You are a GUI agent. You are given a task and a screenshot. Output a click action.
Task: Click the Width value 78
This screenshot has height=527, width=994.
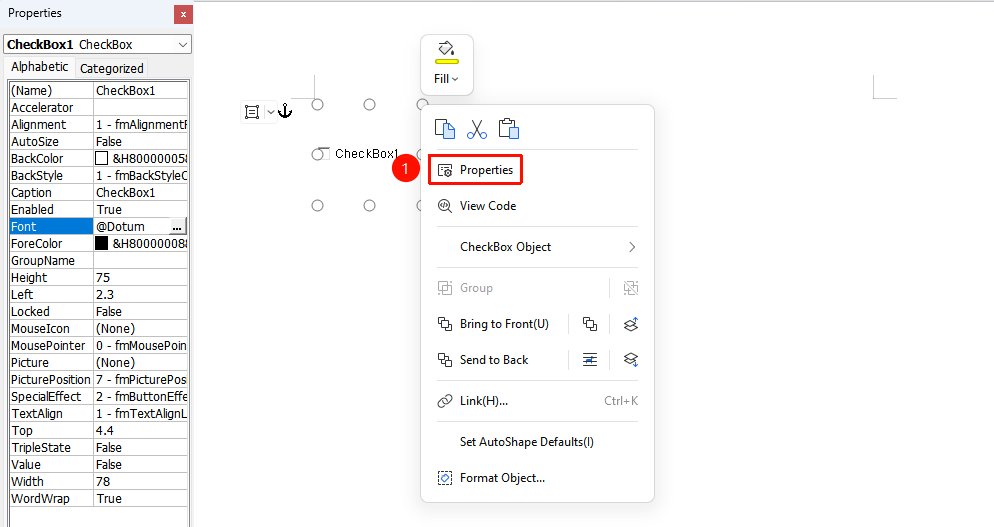(141, 482)
